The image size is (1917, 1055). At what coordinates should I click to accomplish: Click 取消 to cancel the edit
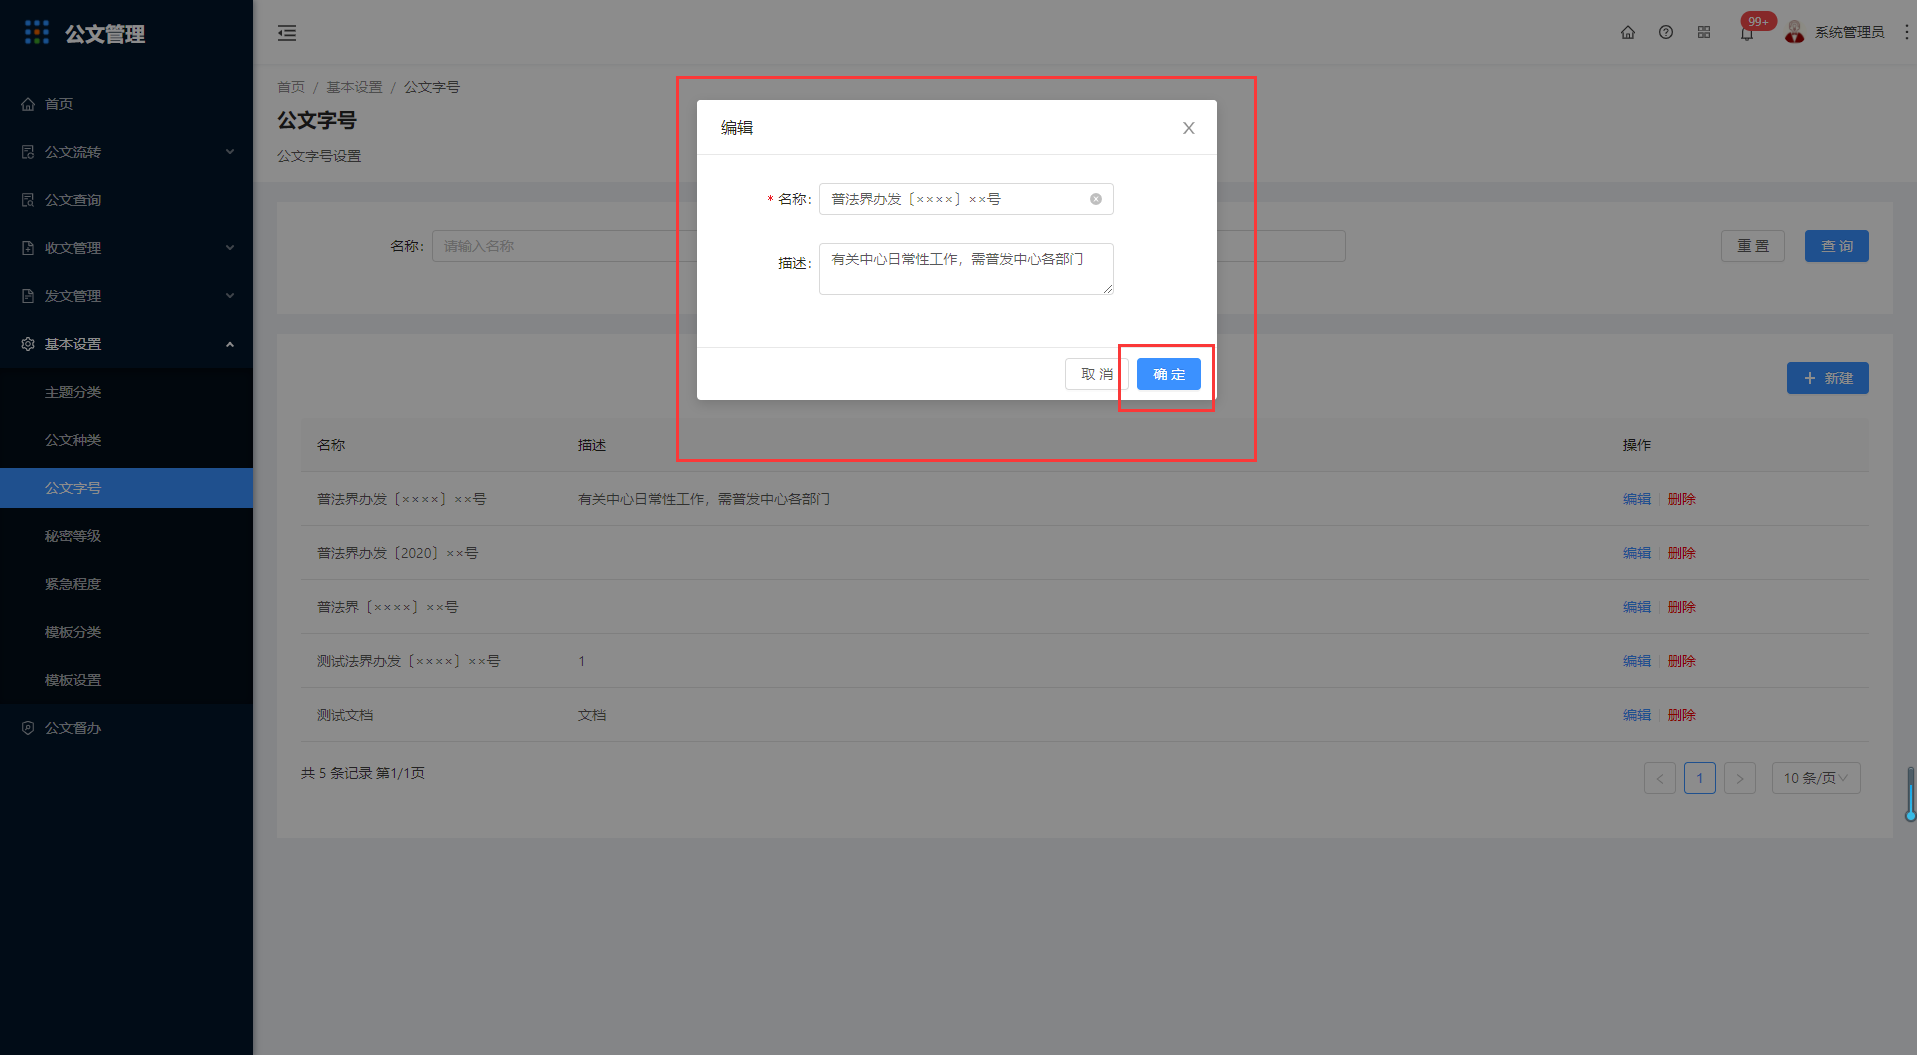1097,374
